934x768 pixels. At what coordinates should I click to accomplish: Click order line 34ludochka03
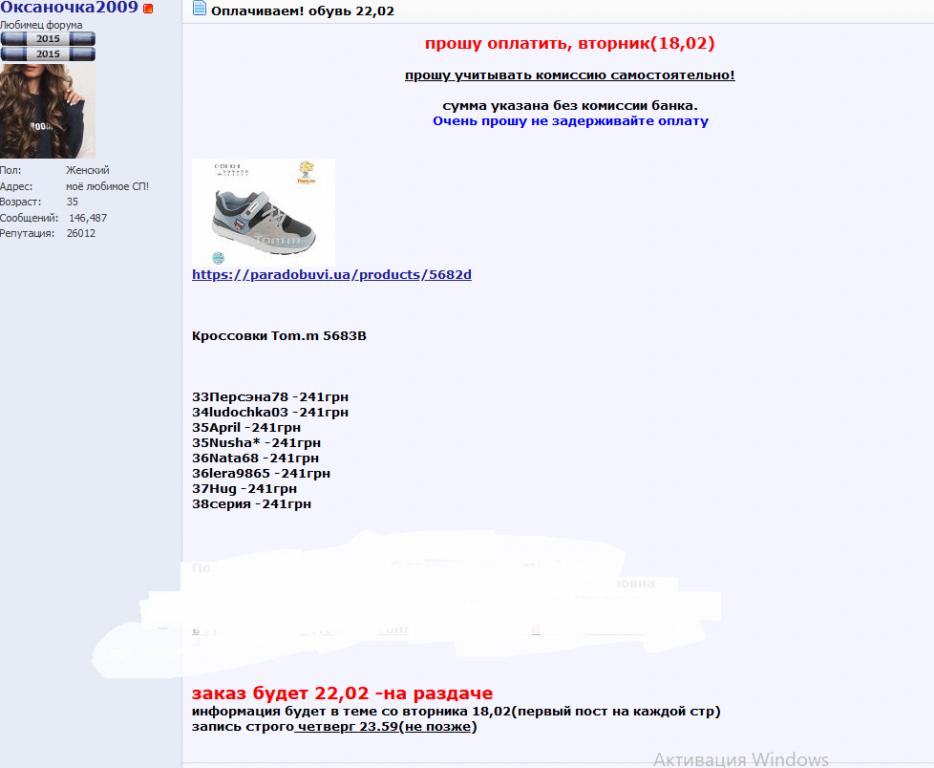[x=270, y=412]
